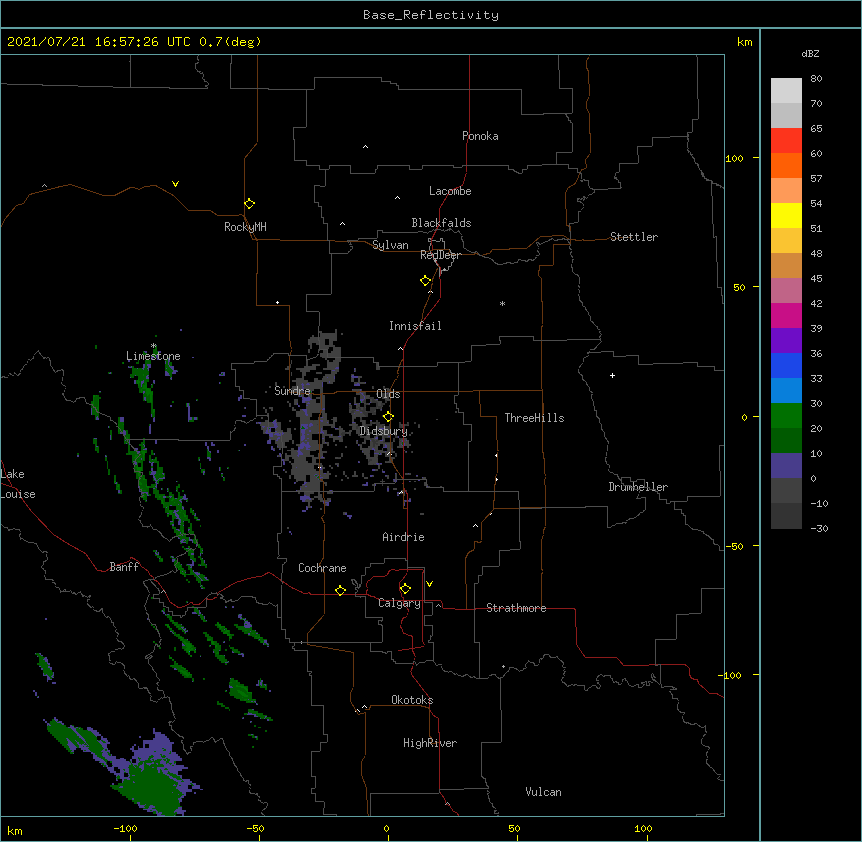Select the 39 dBZ purple color swatch
862x842 pixels.
786,340
